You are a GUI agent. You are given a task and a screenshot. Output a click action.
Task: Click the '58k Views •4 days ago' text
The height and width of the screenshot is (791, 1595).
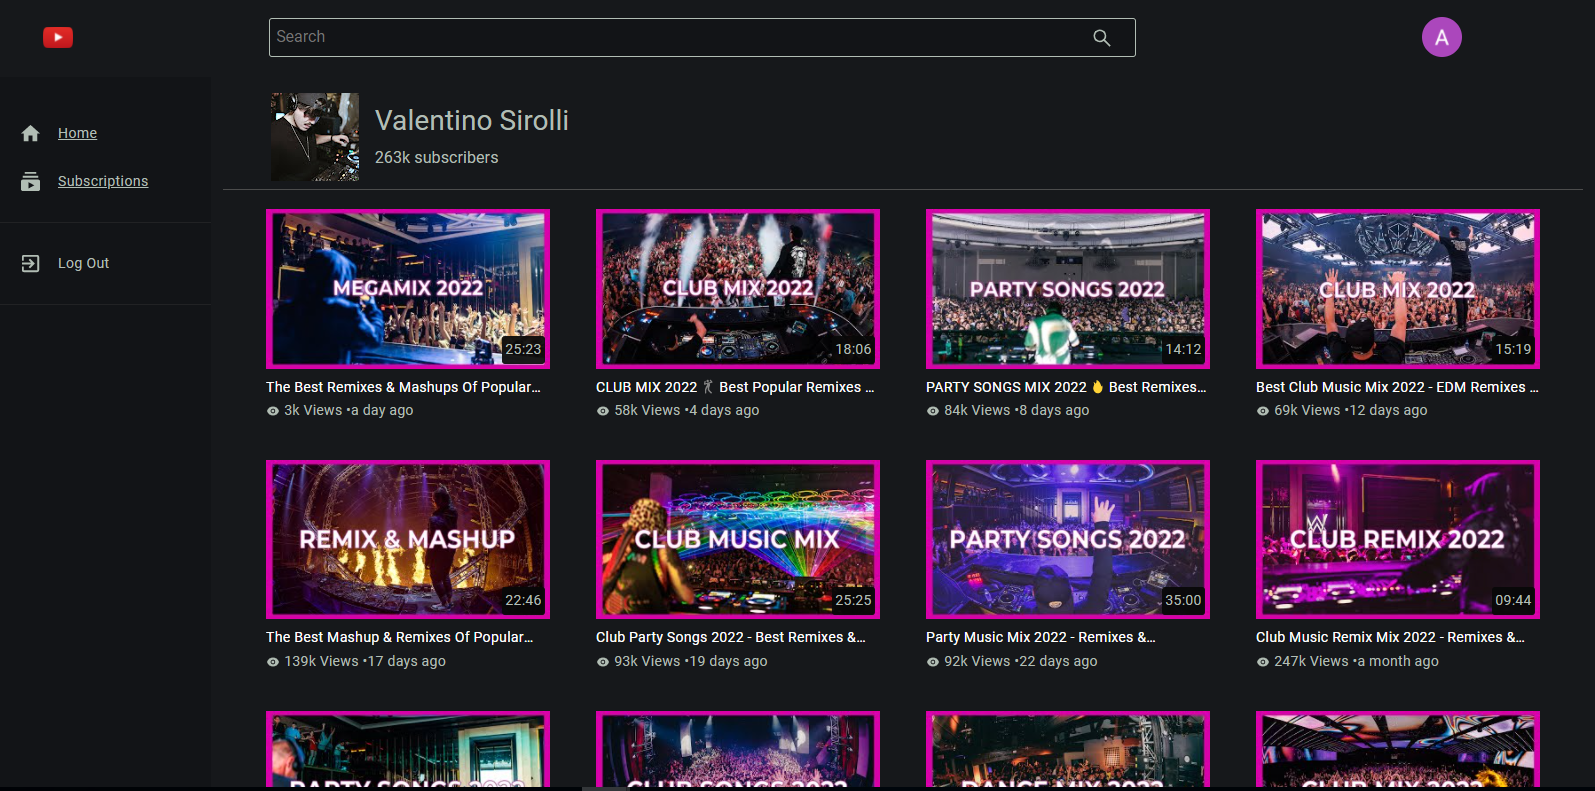[x=686, y=410]
